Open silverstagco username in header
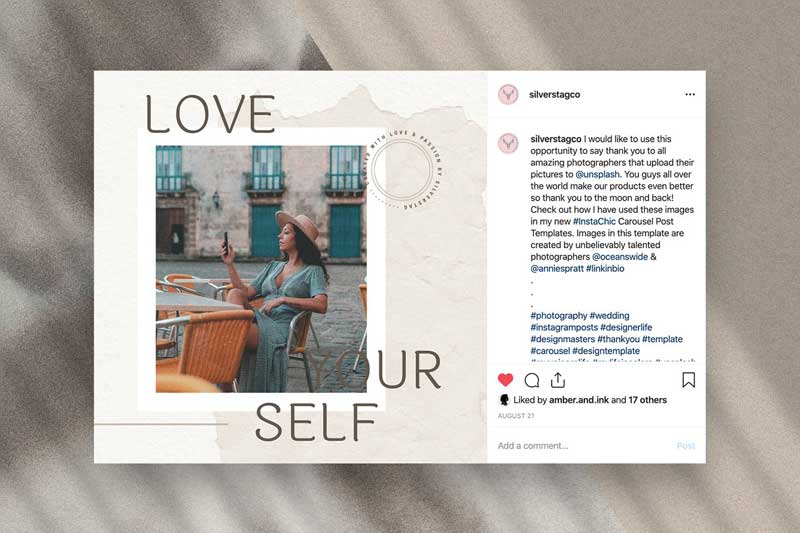Viewport: 800px width, 533px height. (x=555, y=94)
